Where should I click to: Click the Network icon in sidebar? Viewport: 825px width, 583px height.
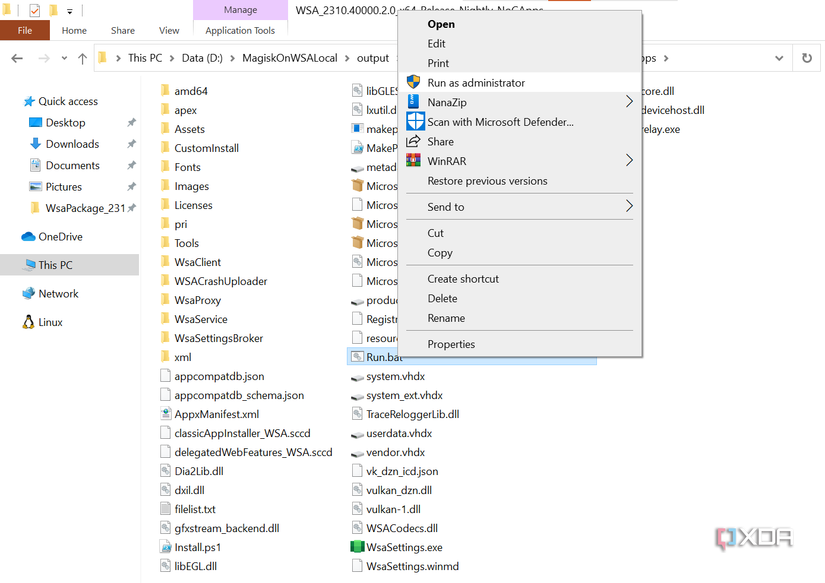pos(28,294)
